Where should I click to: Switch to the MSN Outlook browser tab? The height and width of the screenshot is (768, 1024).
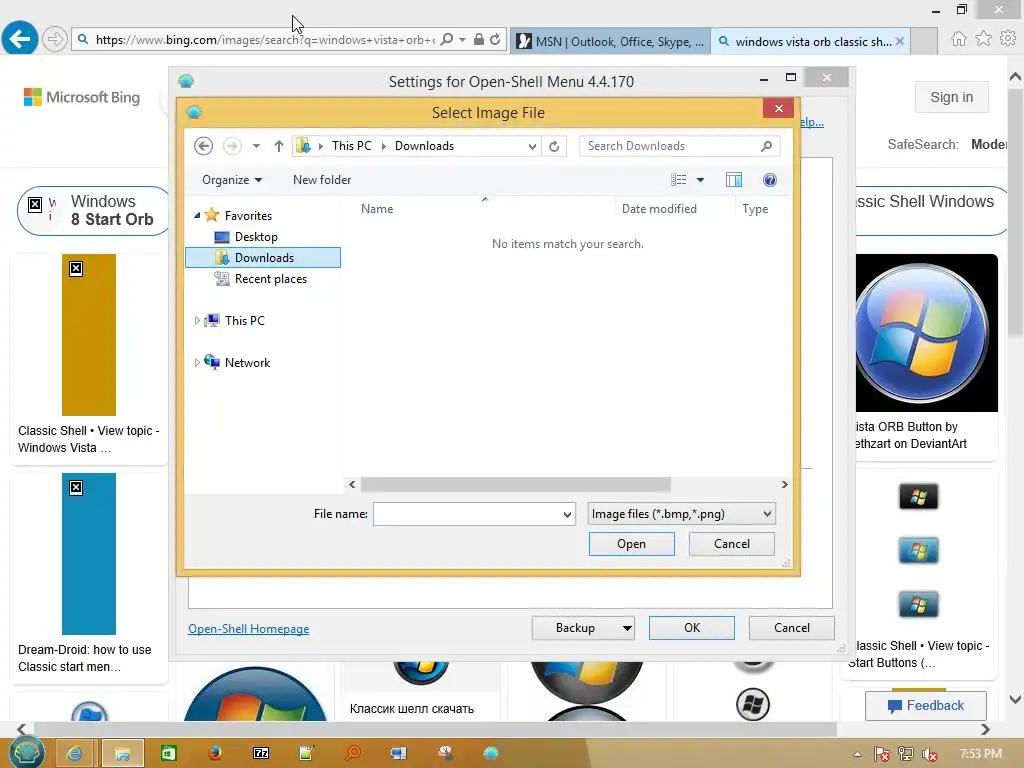(610, 41)
